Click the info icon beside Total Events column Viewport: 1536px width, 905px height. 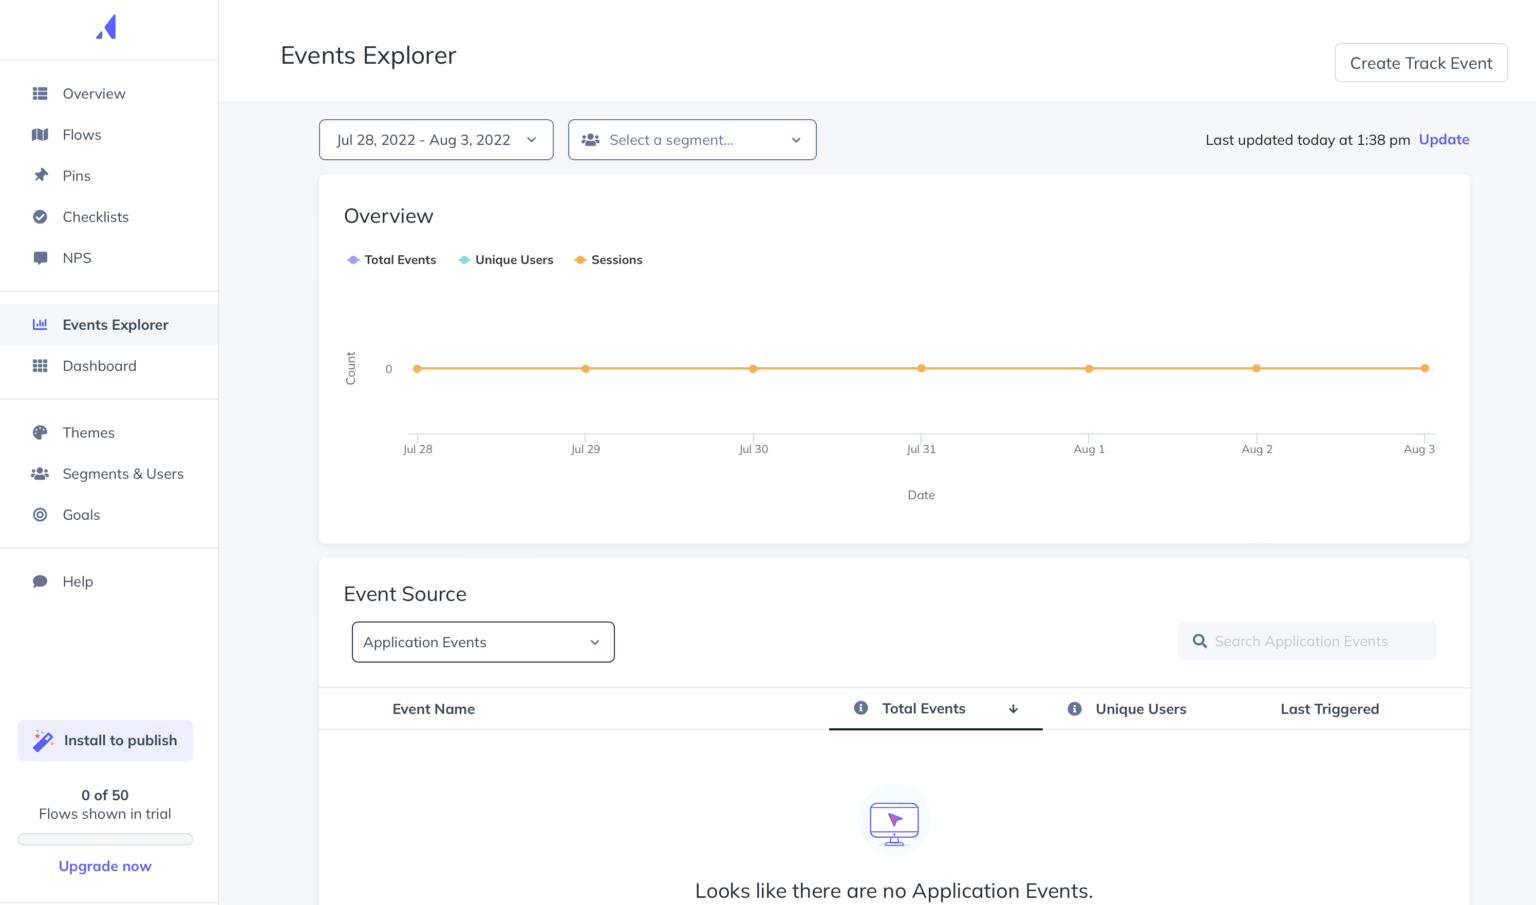(860, 708)
